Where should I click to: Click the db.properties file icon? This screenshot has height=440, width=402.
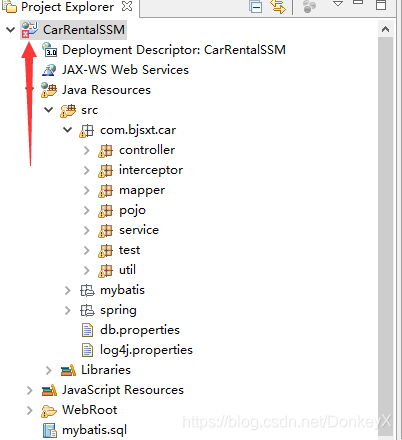tap(87, 330)
